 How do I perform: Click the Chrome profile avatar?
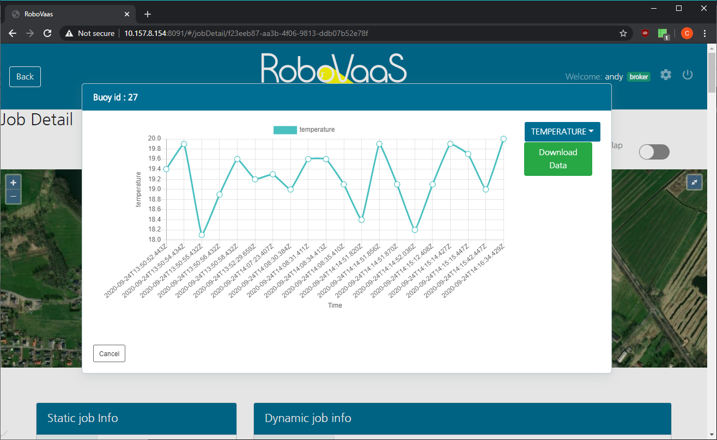tap(687, 33)
